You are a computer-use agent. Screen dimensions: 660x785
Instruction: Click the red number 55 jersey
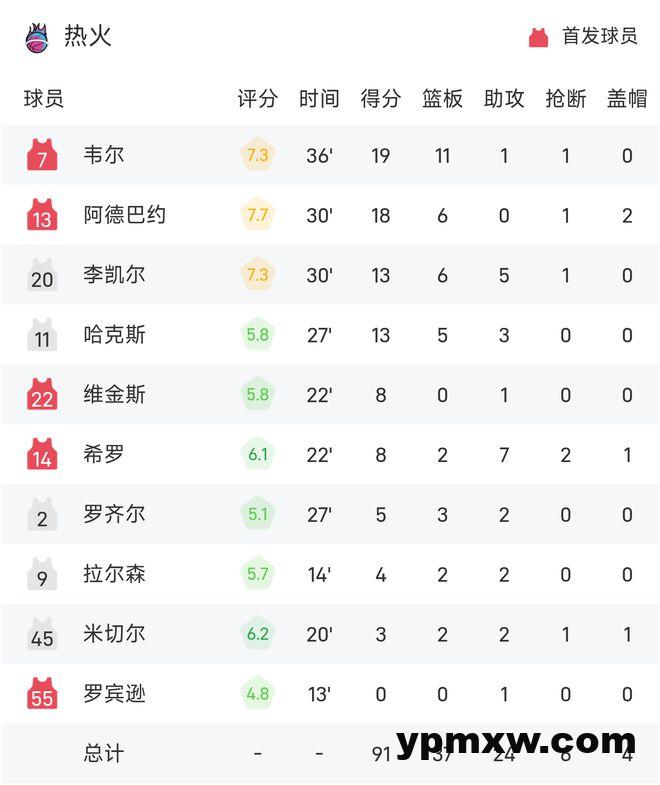click(42, 693)
